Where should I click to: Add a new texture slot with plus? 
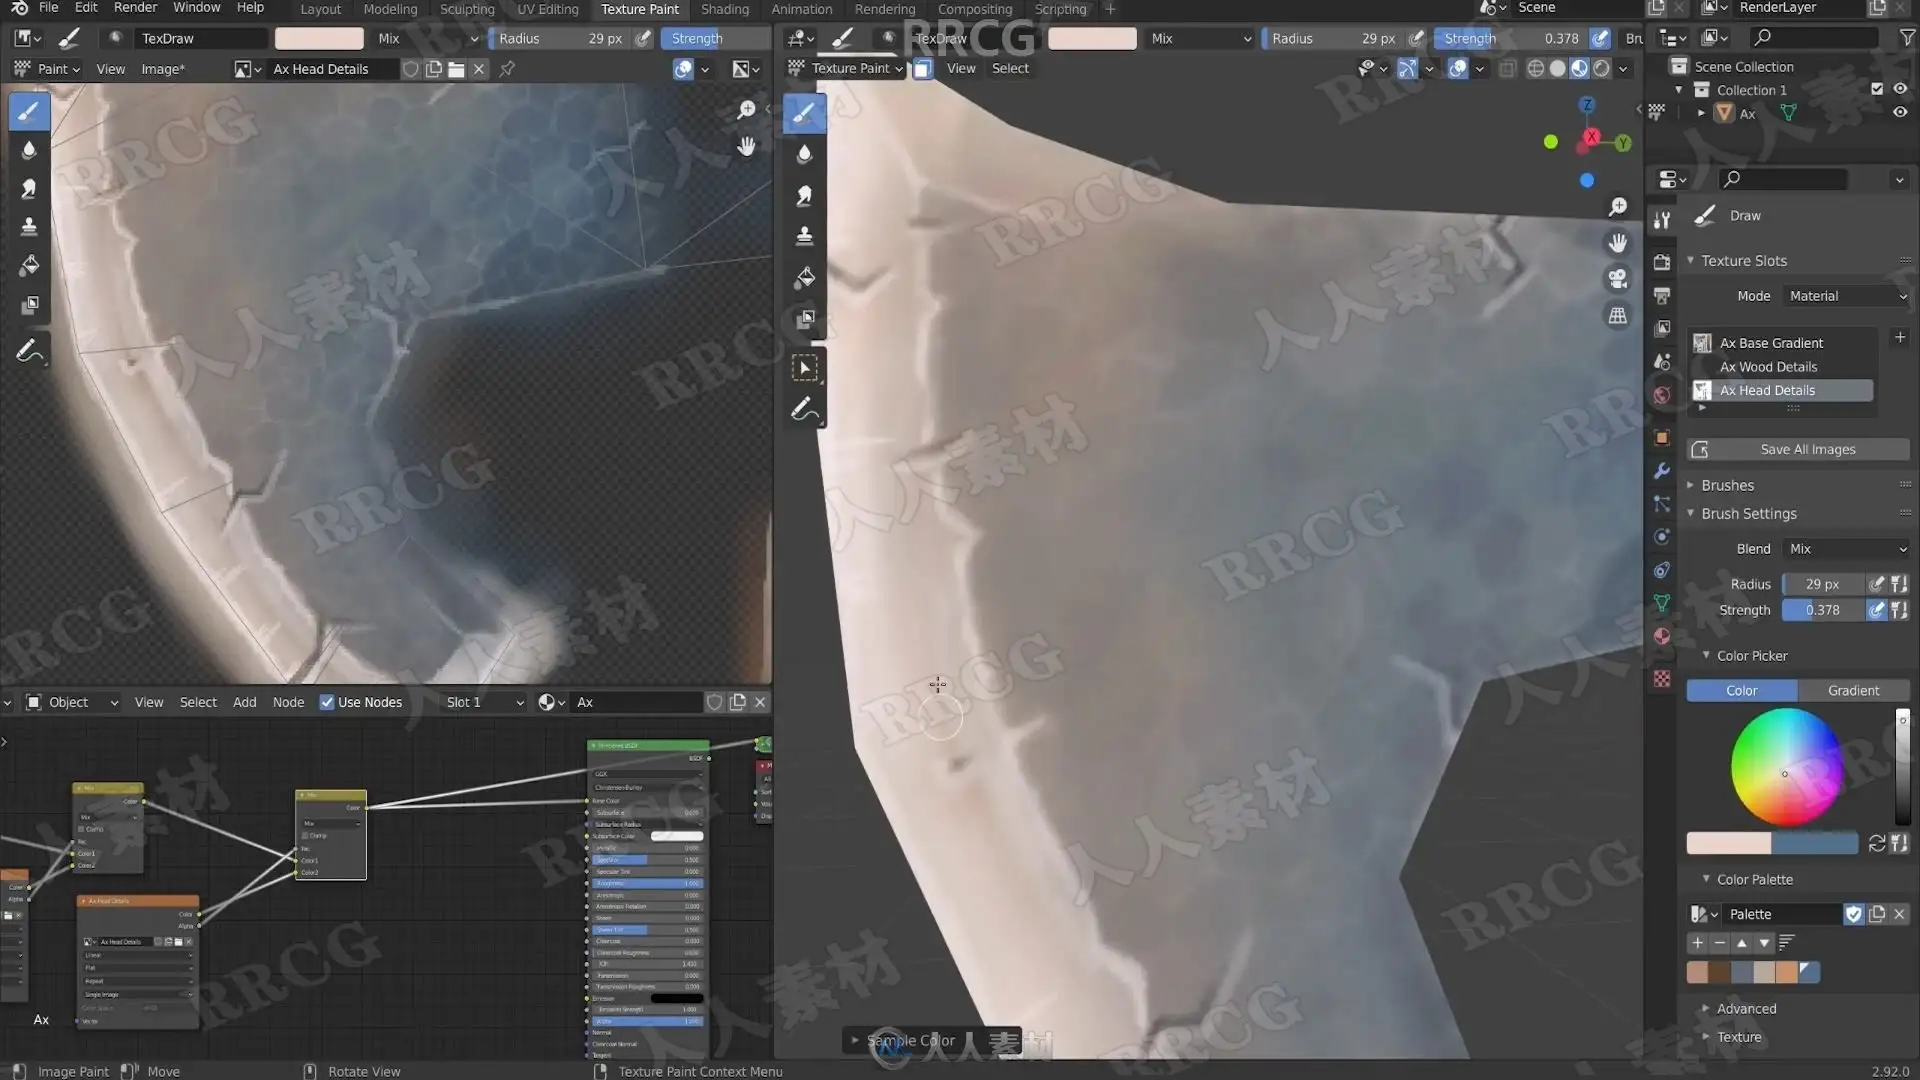click(x=1900, y=338)
